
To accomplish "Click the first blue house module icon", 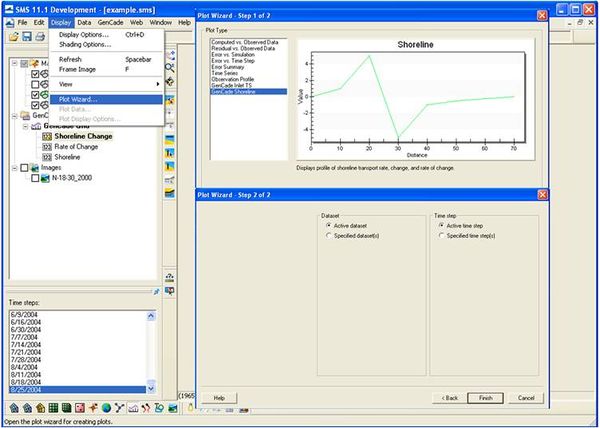I will coord(14,408).
